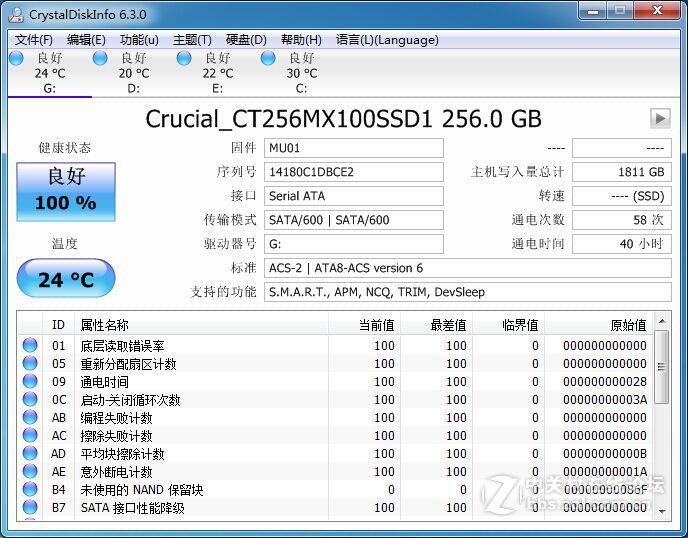Select the 编程失败计数 attribute name
This screenshot has width=688, height=538.
[116, 418]
